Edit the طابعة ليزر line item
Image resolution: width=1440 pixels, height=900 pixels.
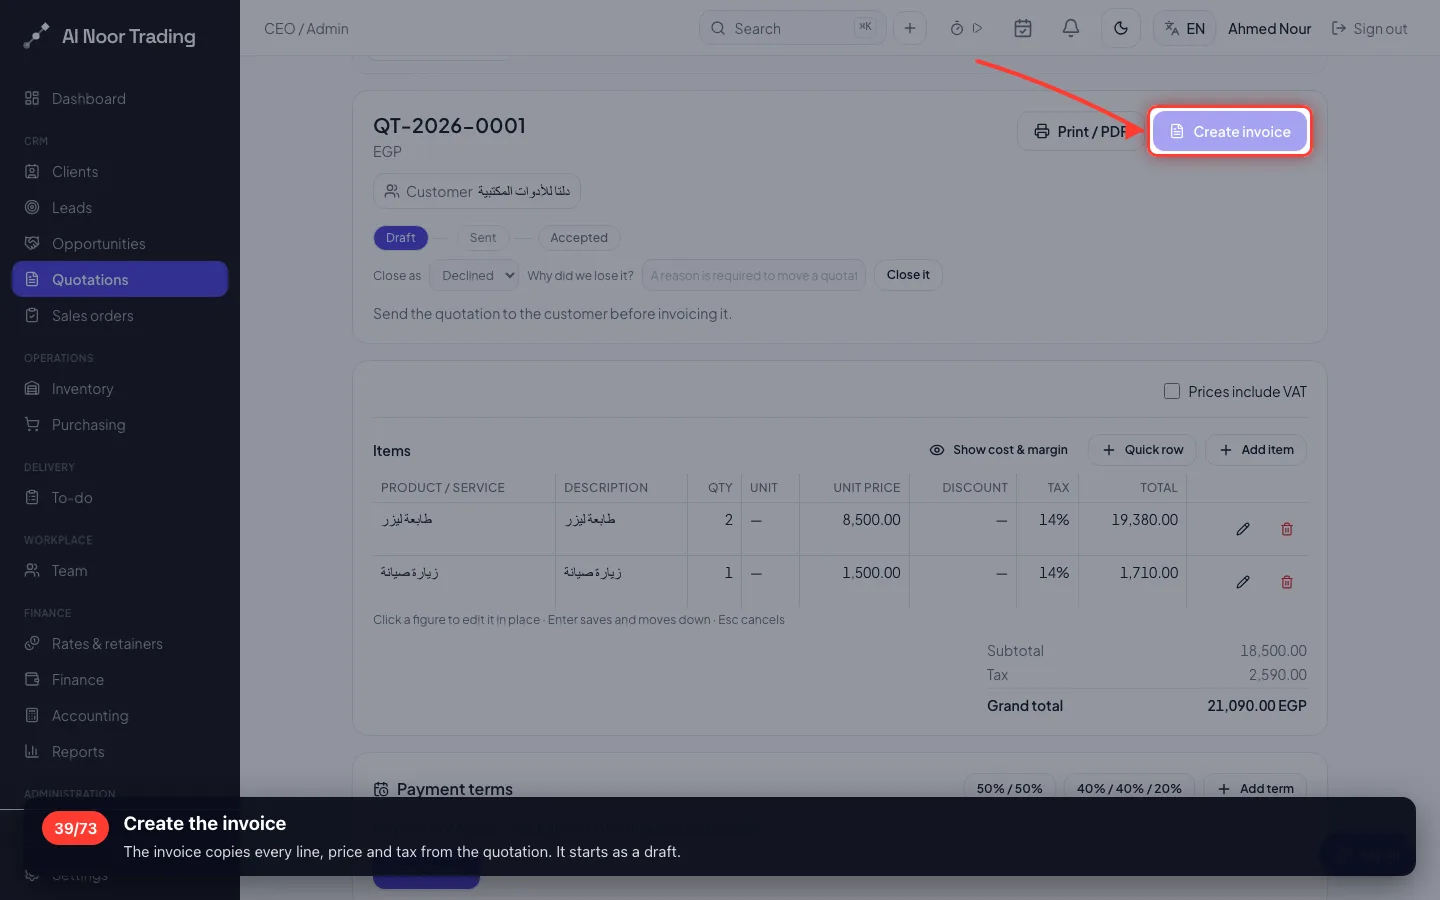coord(1243,529)
